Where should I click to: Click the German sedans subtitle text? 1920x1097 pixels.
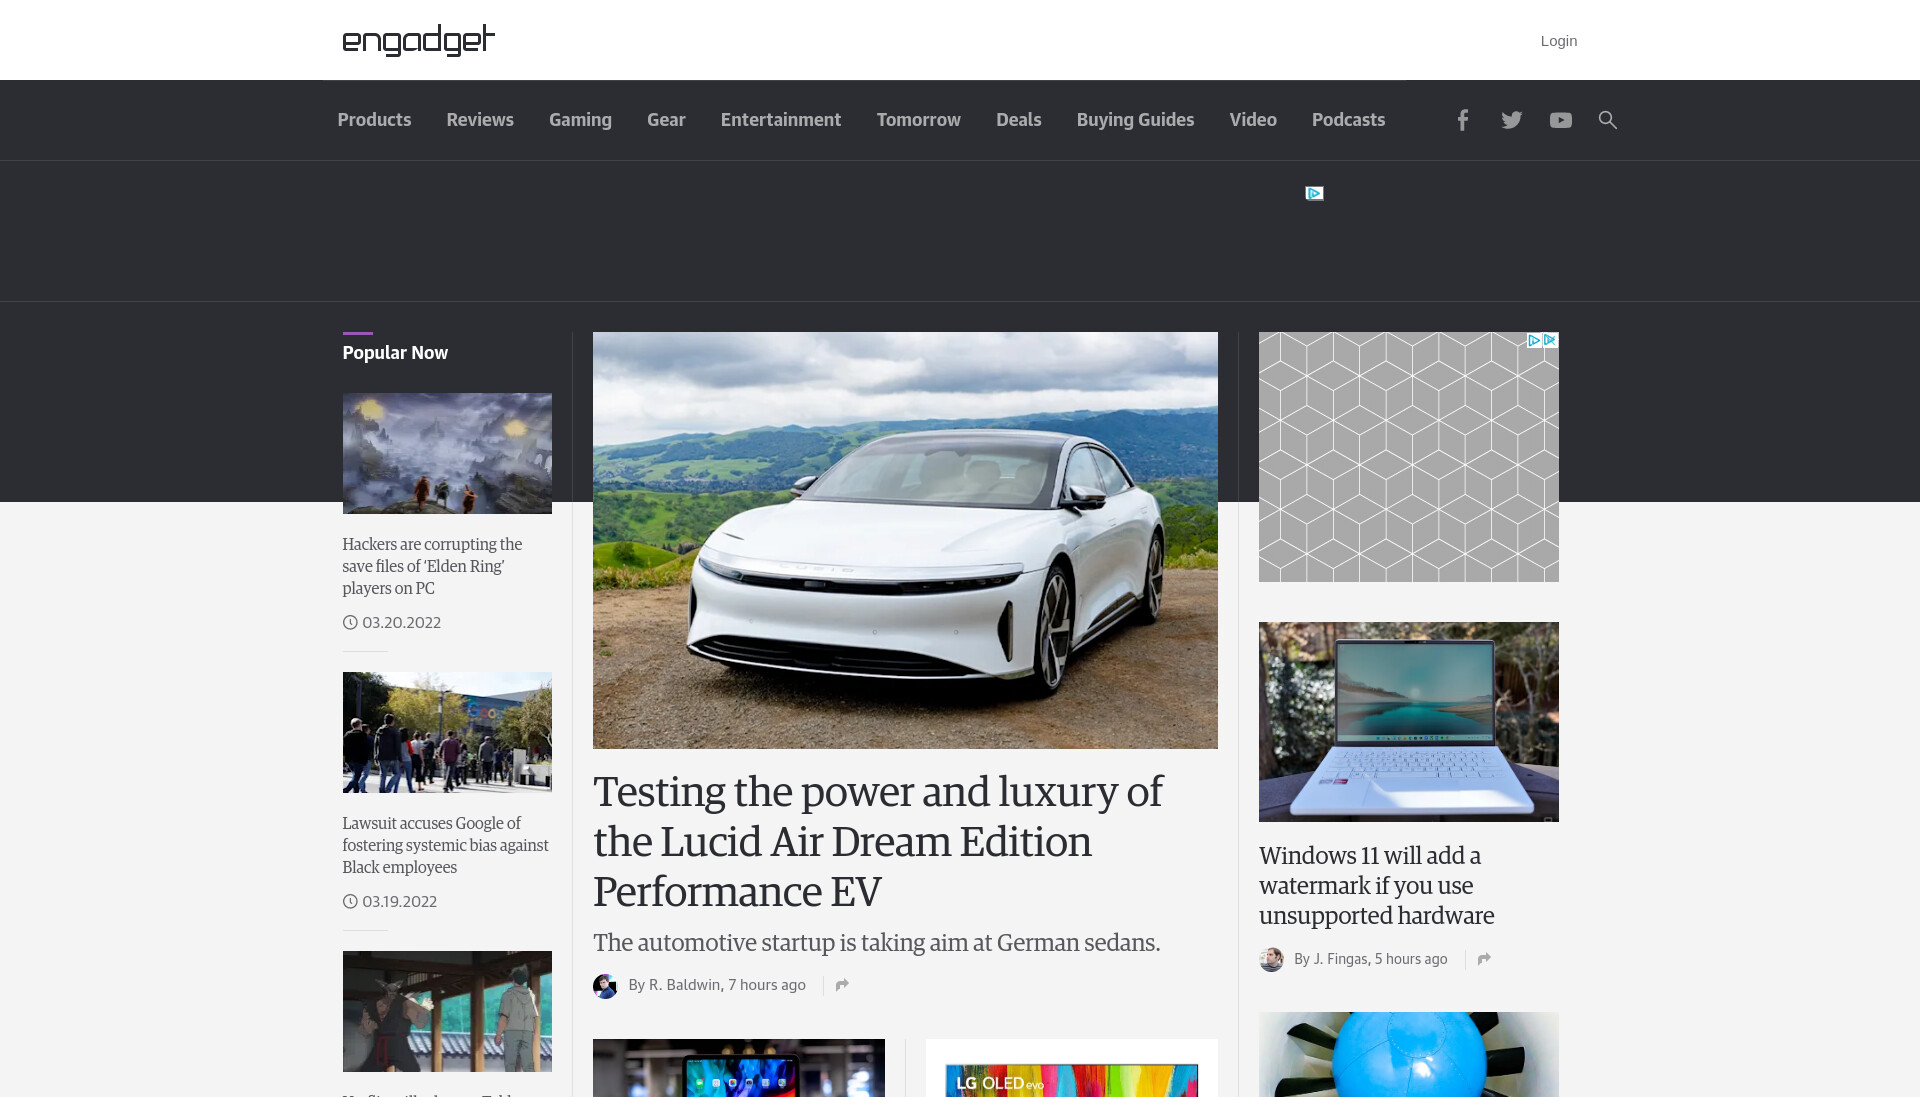[x=876, y=943]
